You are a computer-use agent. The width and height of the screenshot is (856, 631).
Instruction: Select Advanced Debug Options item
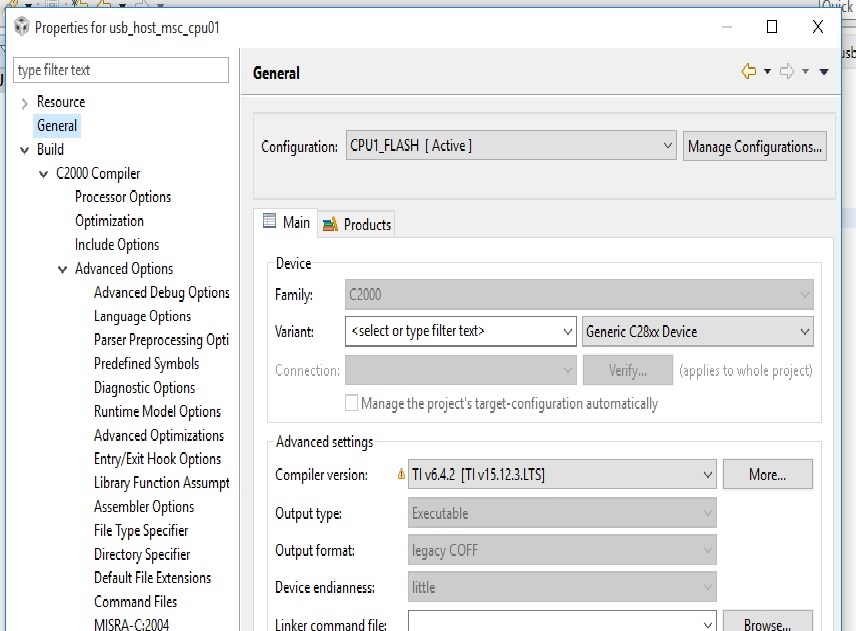coord(162,293)
